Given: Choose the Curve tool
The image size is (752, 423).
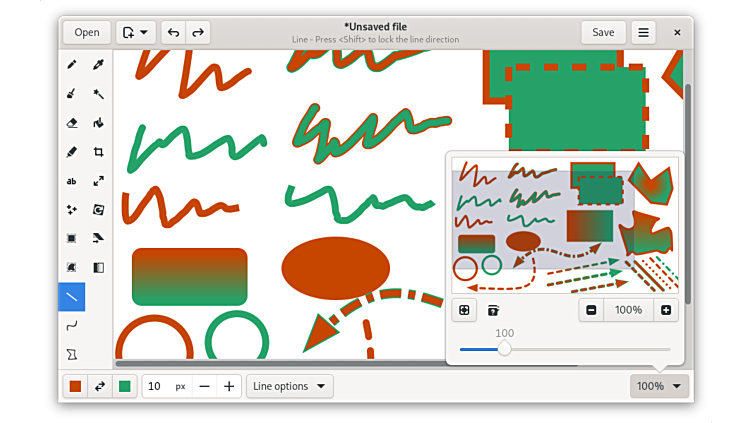Looking at the screenshot, I should (x=71, y=325).
